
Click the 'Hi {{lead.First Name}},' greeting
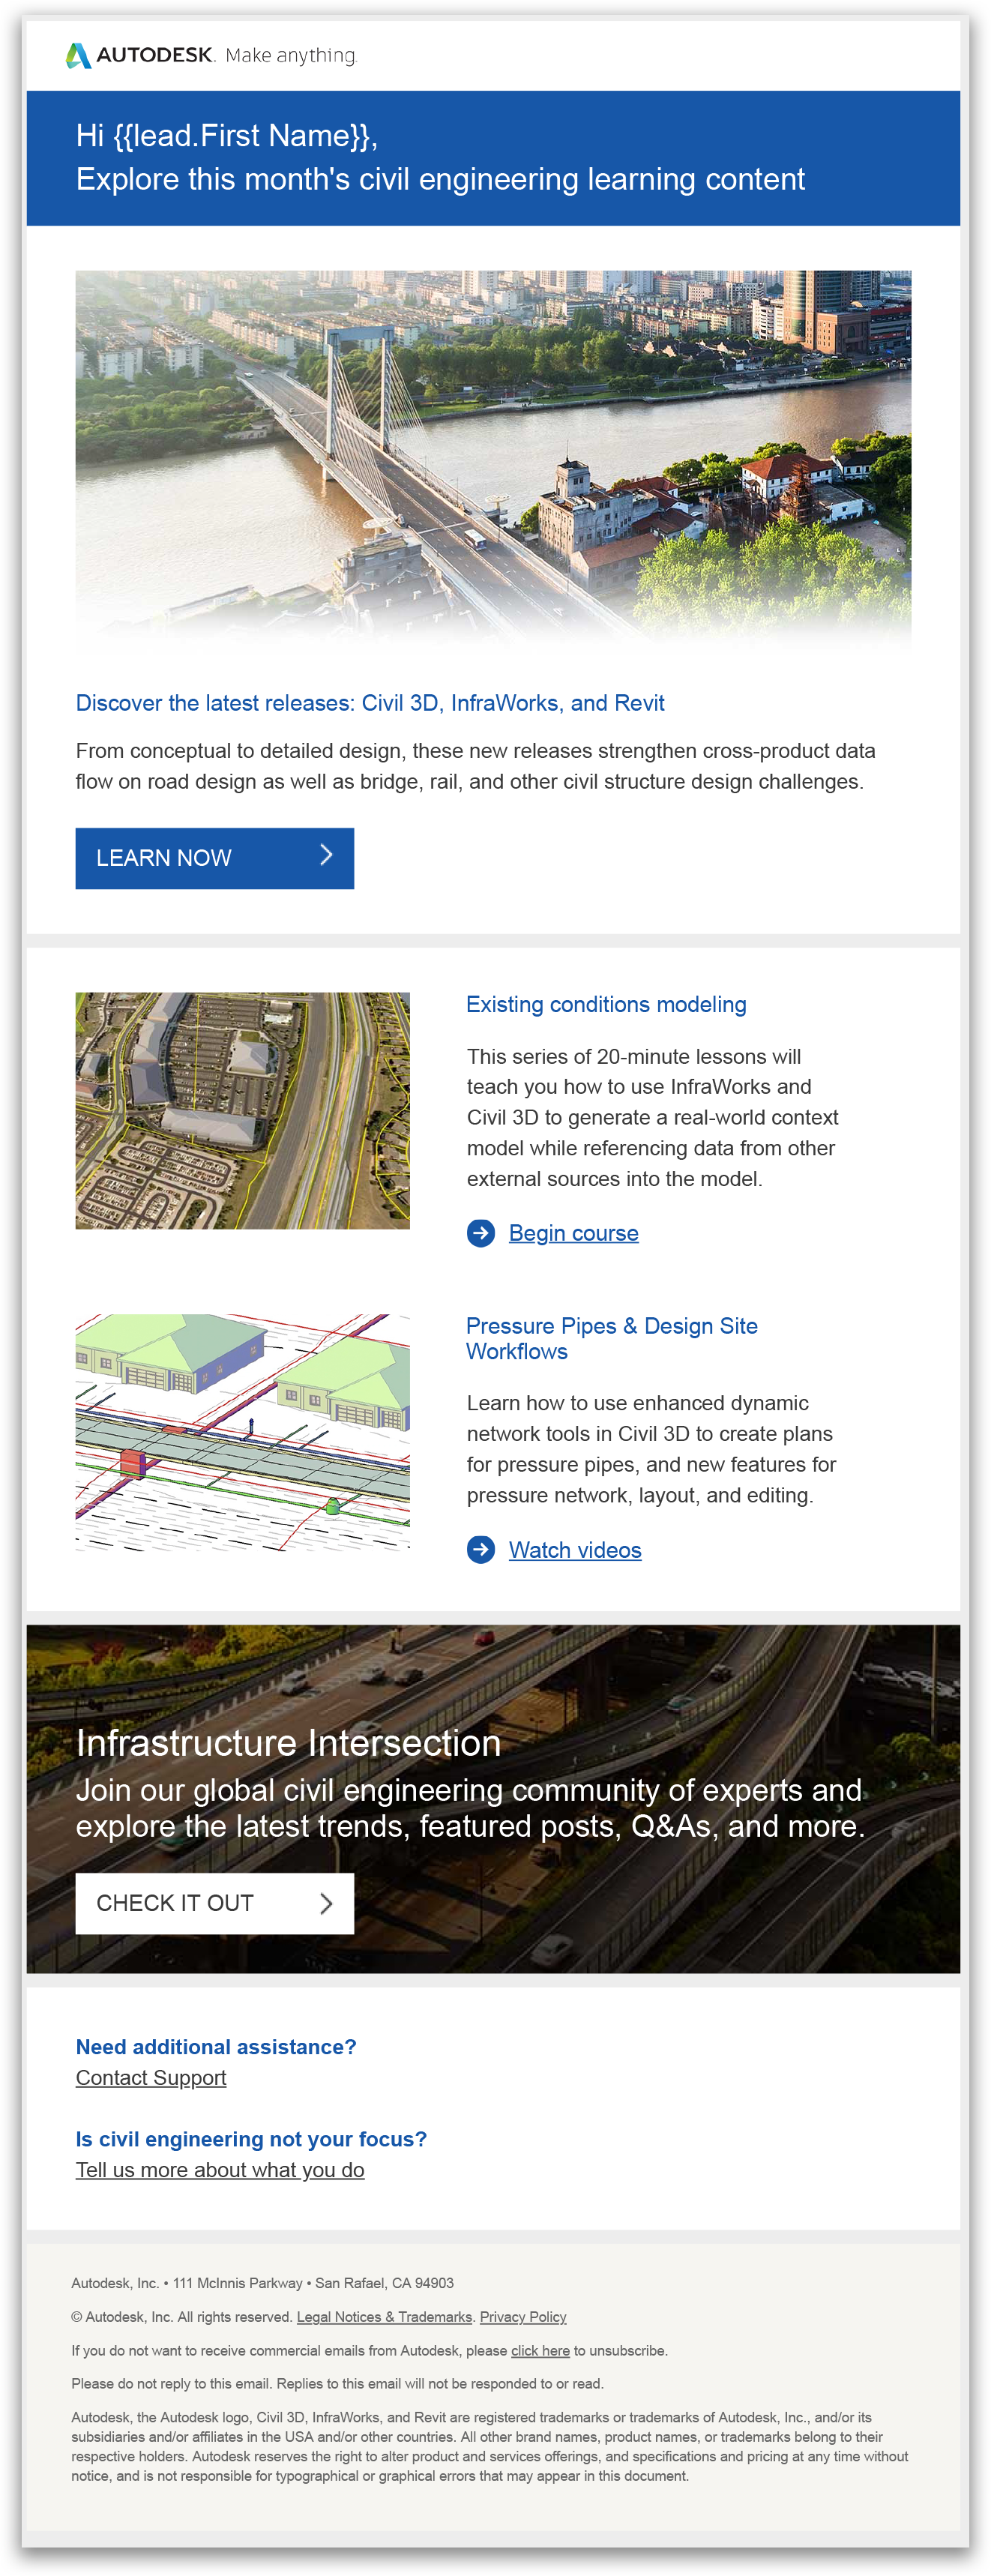pos(227,135)
